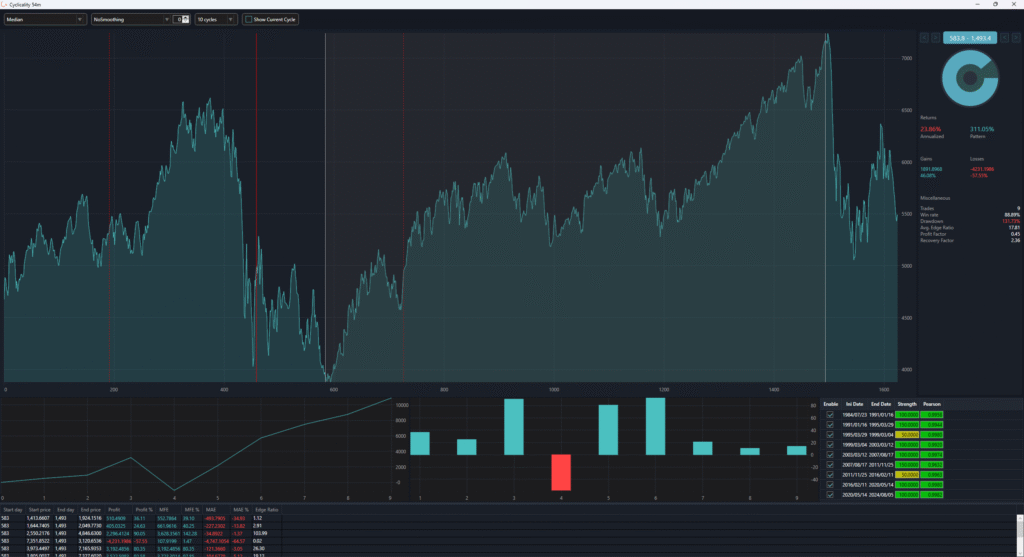The height and width of the screenshot is (557, 1024).
Task: Click the Strength column header
Action: pyautogui.click(x=907, y=403)
